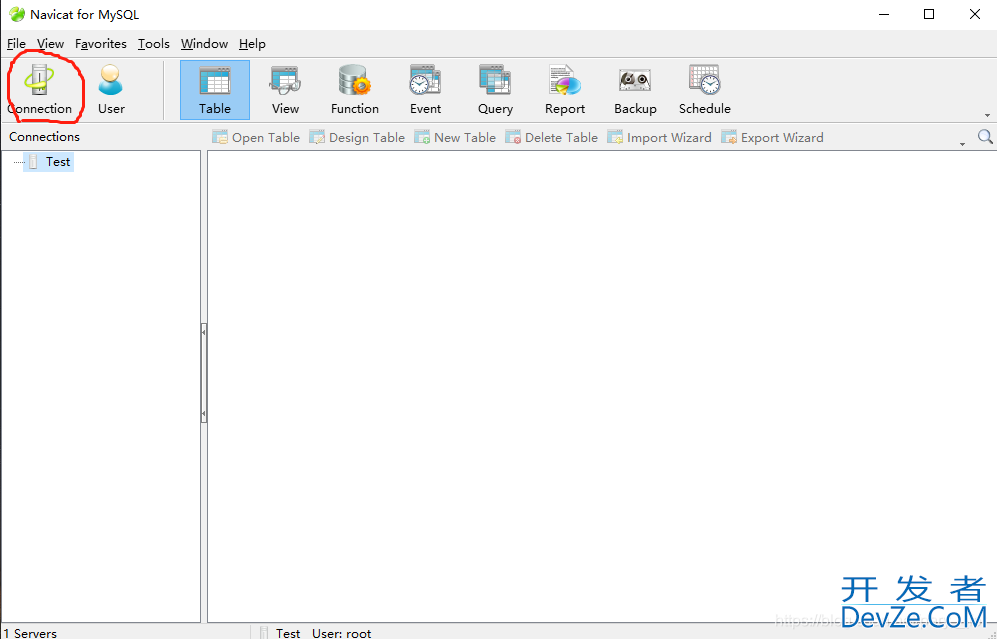
Task: Click the '1 Servers' status text
Action: point(29,633)
